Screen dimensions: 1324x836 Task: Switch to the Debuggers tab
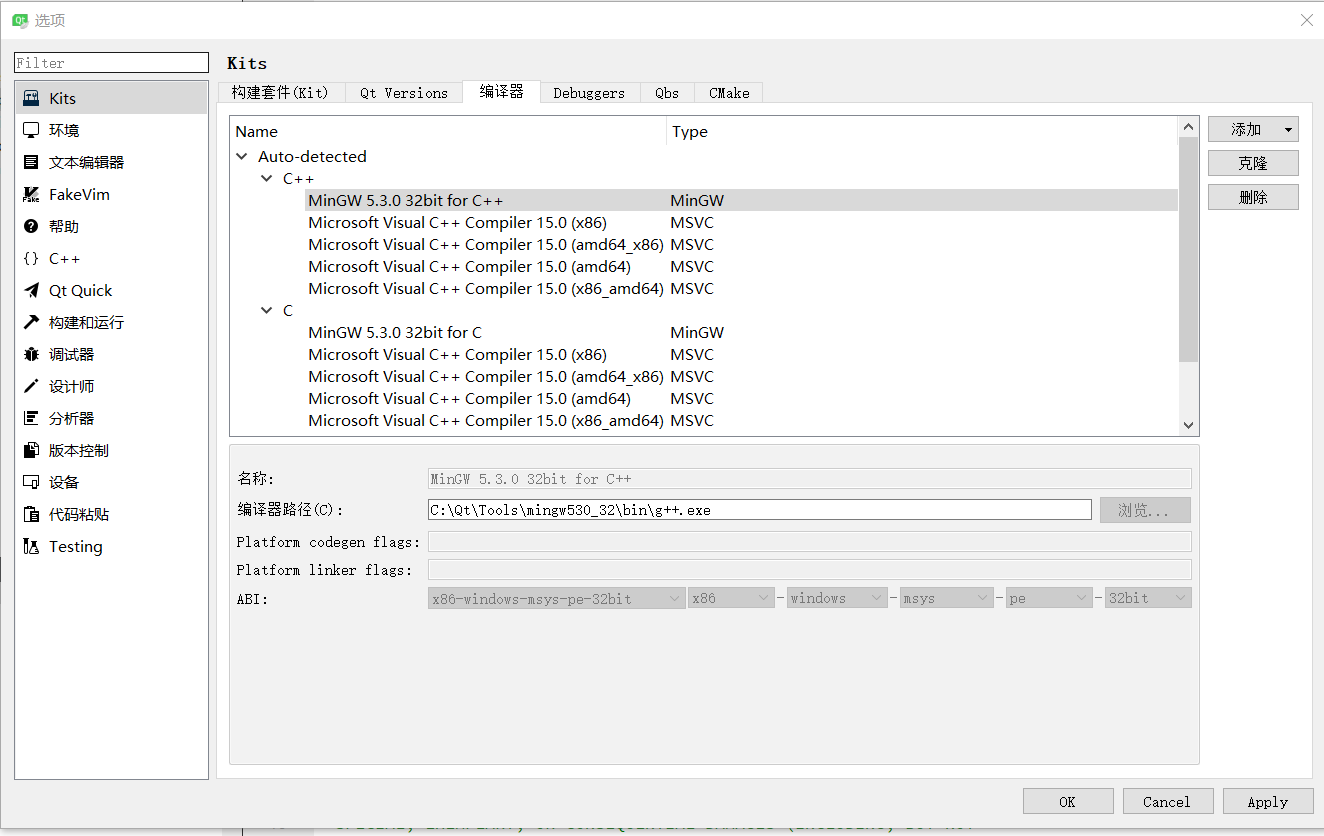coord(589,92)
